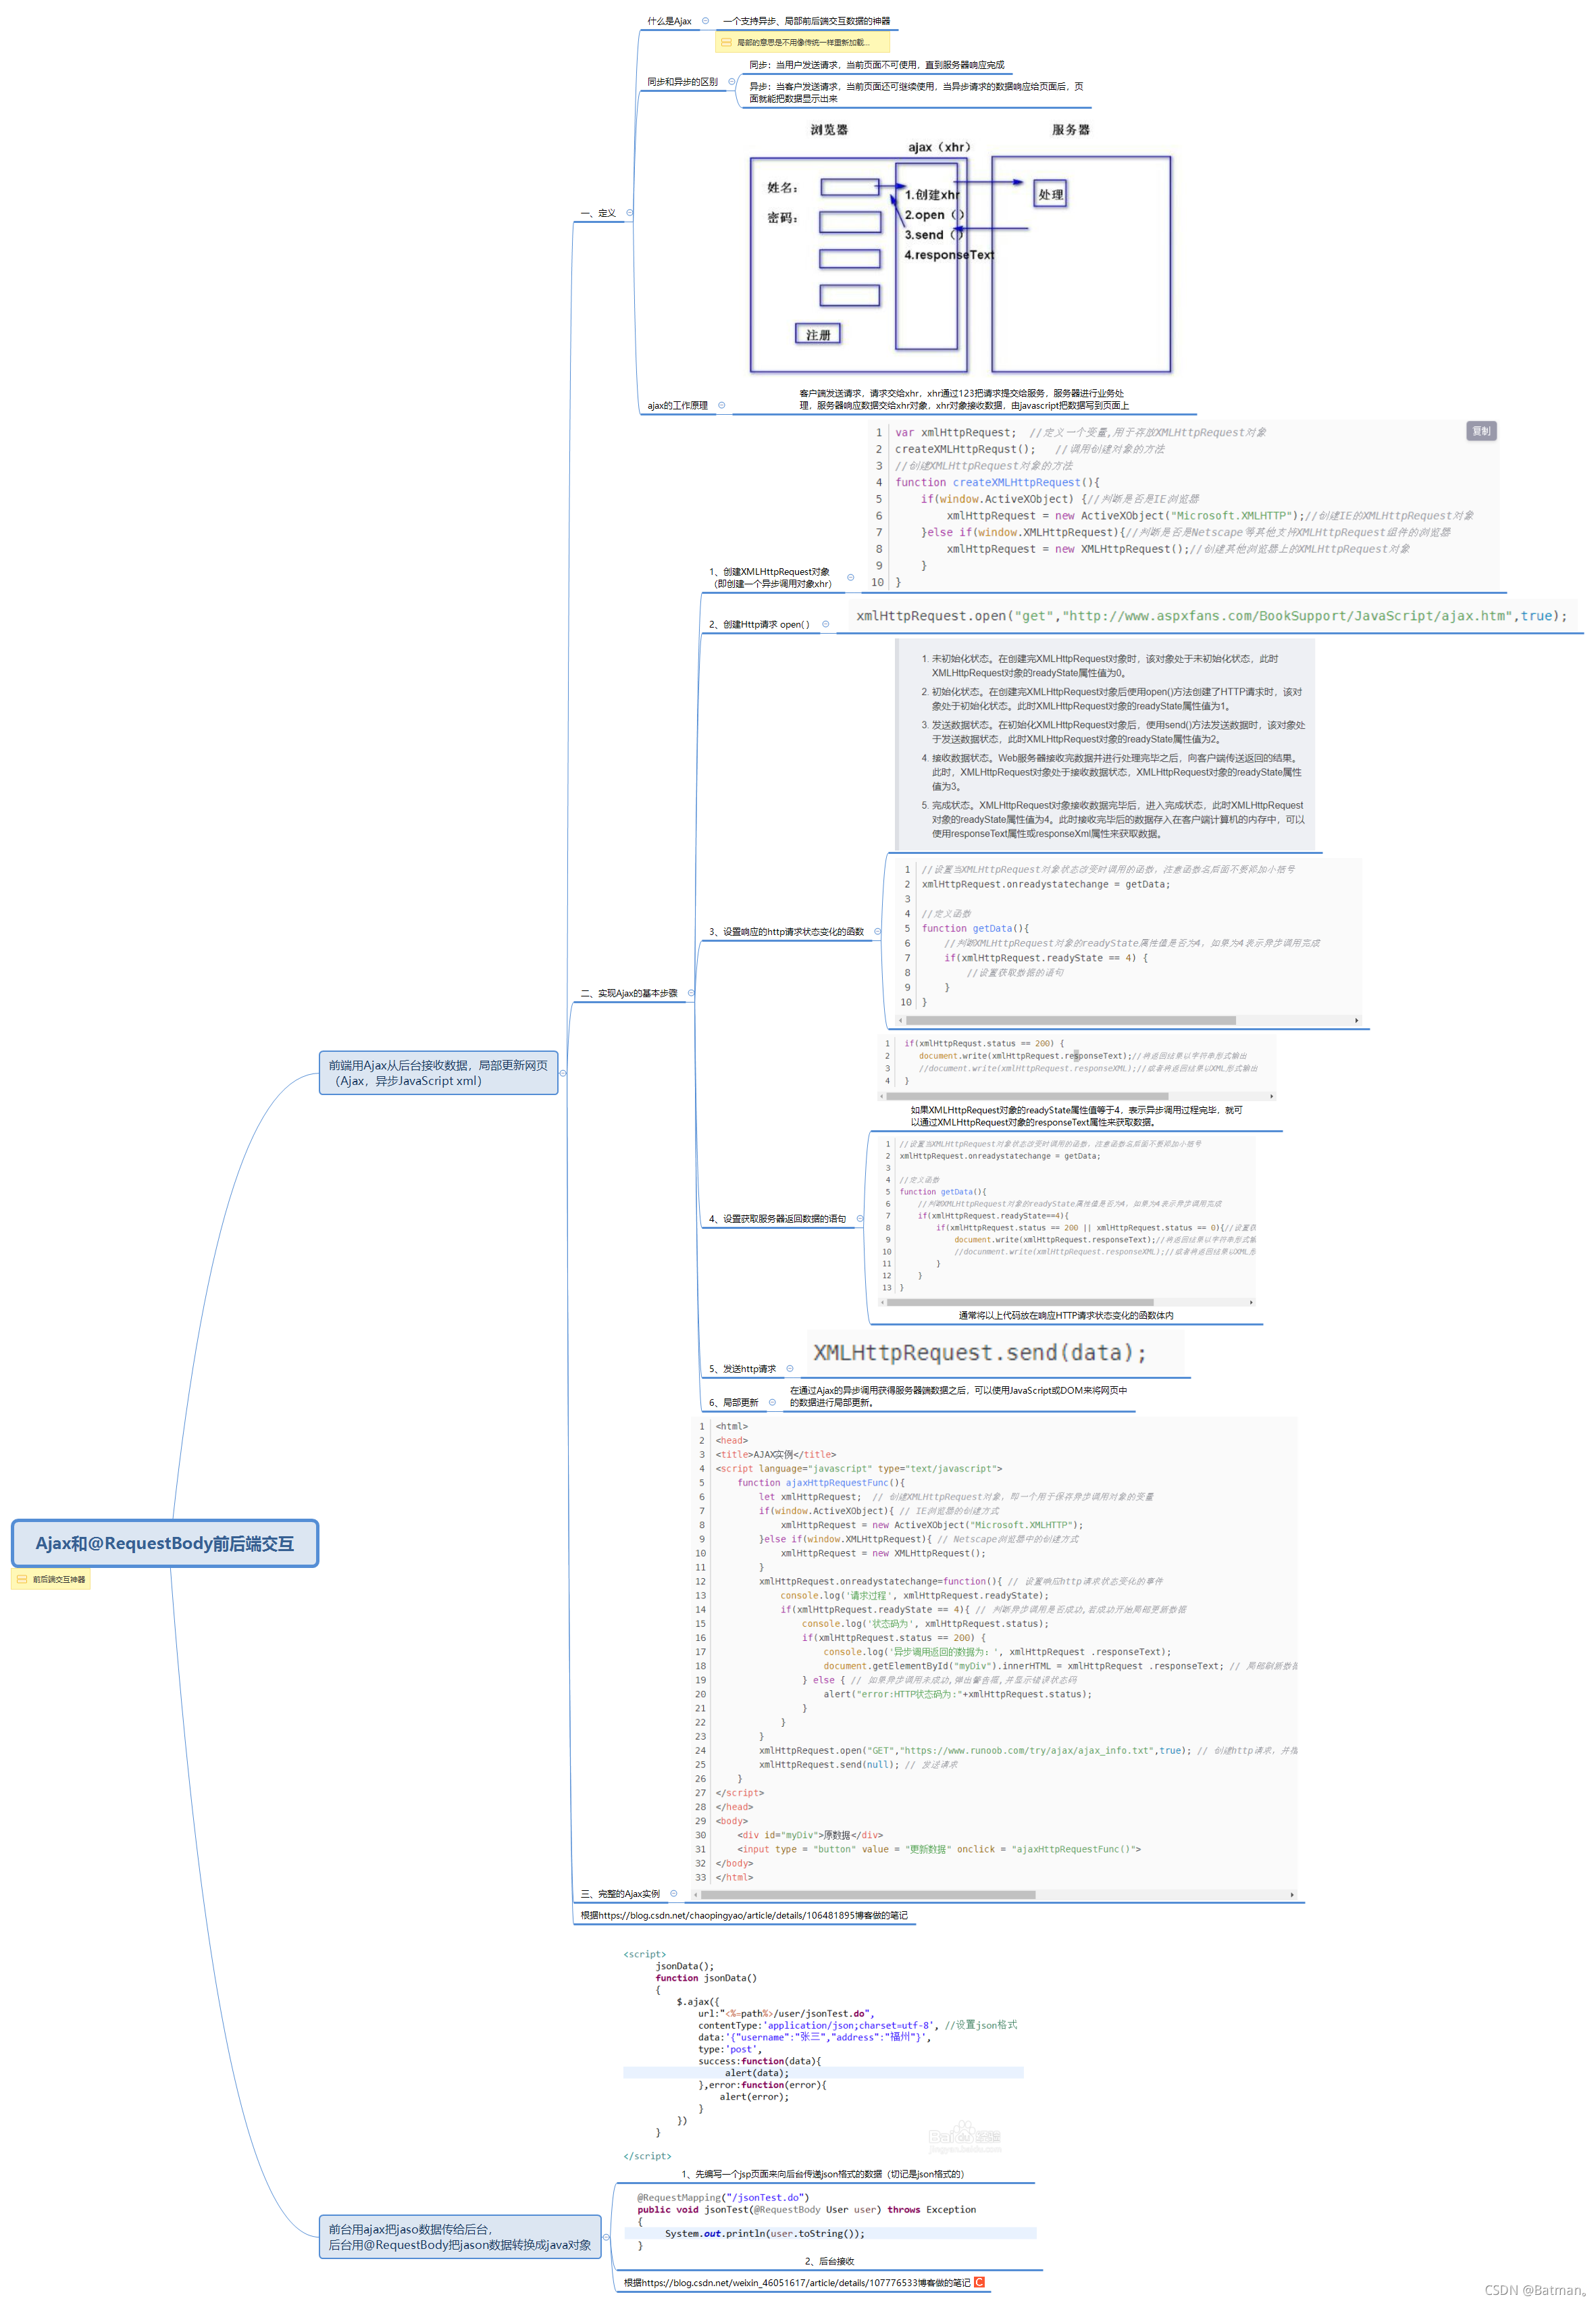This screenshot has width=1596, height=2303.
Task: Collapse the 6、局部更新 topic
Action: click(771, 1402)
